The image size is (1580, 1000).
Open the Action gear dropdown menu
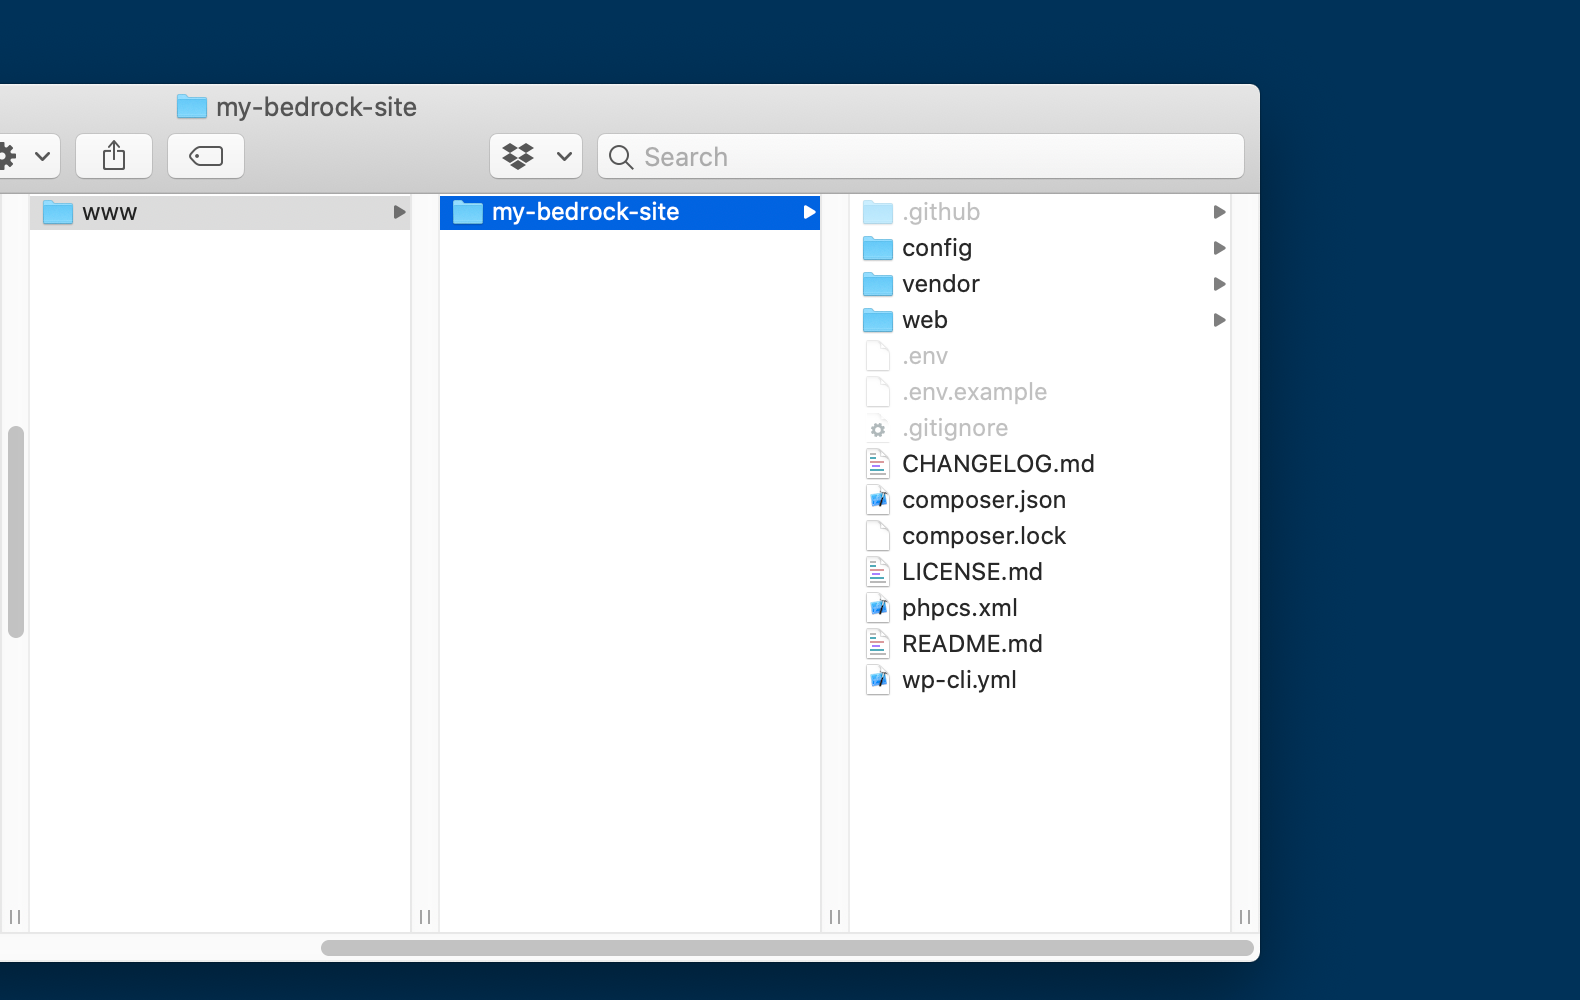point(24,156)
